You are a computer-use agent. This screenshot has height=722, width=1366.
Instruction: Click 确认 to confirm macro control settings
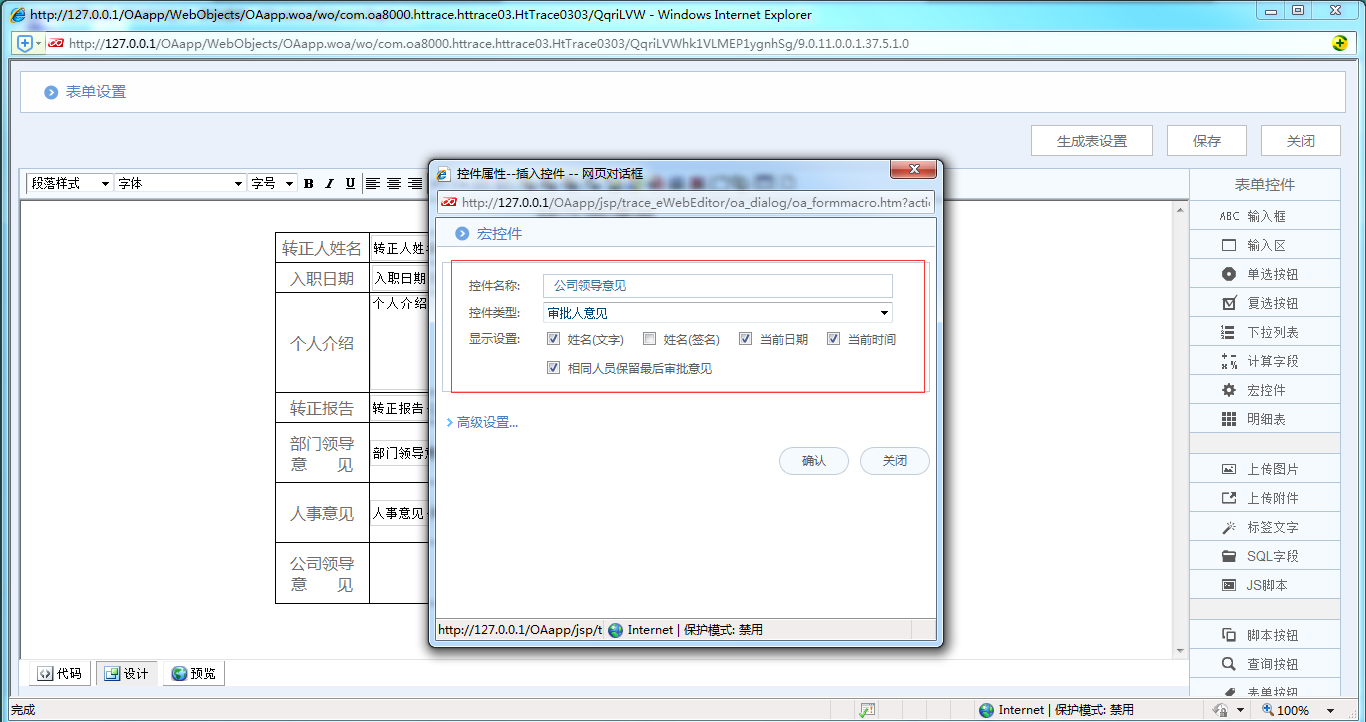point(813,461)
